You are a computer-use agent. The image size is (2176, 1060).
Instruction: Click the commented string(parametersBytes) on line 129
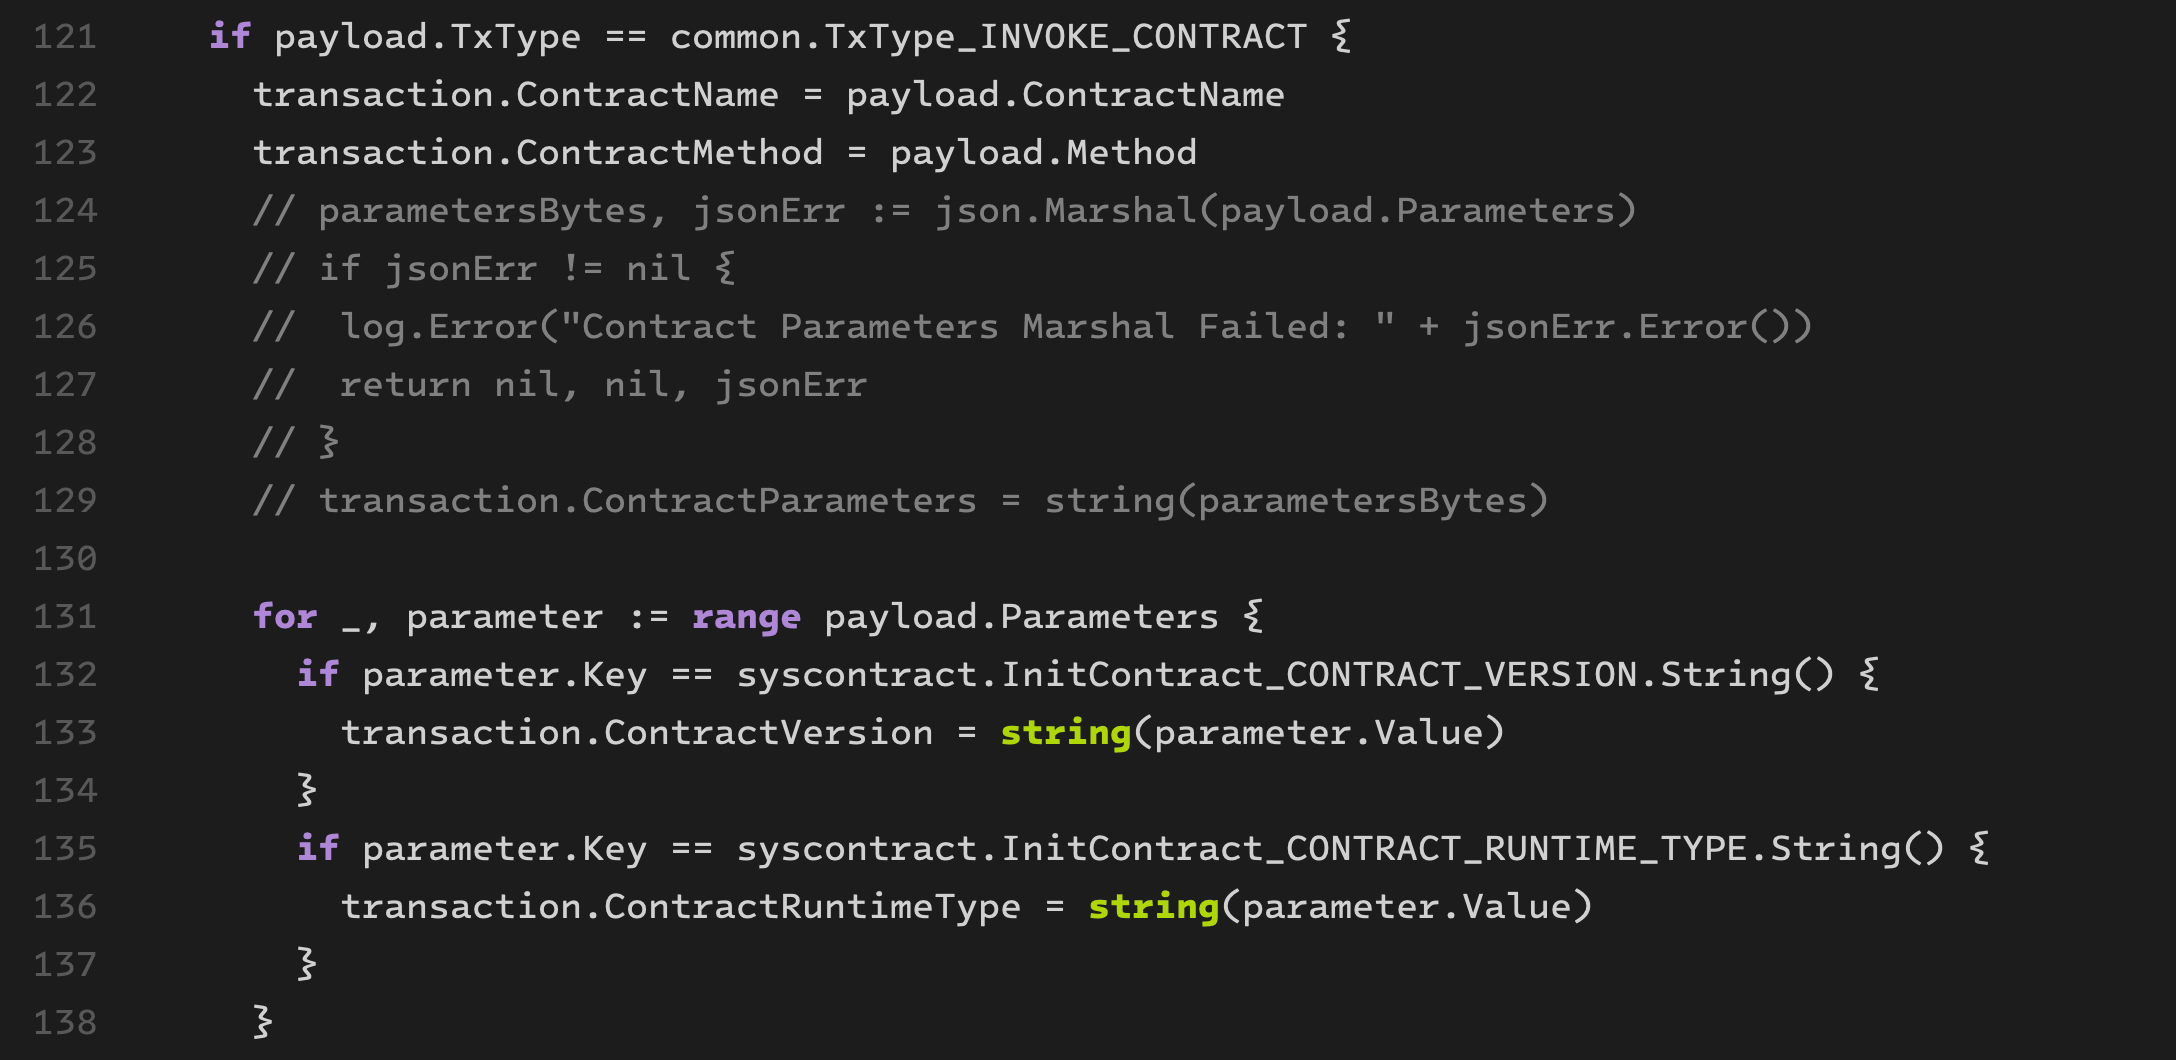[x=1296, y=501]
